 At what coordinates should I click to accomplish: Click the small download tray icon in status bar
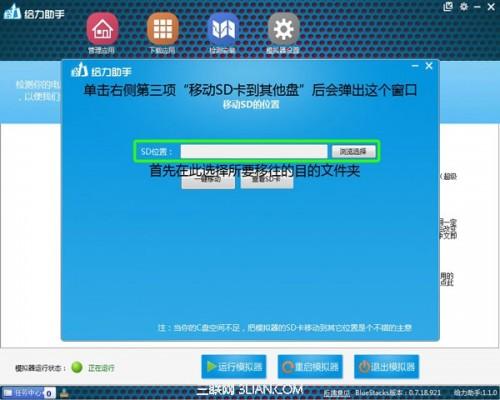pos(65,393)
